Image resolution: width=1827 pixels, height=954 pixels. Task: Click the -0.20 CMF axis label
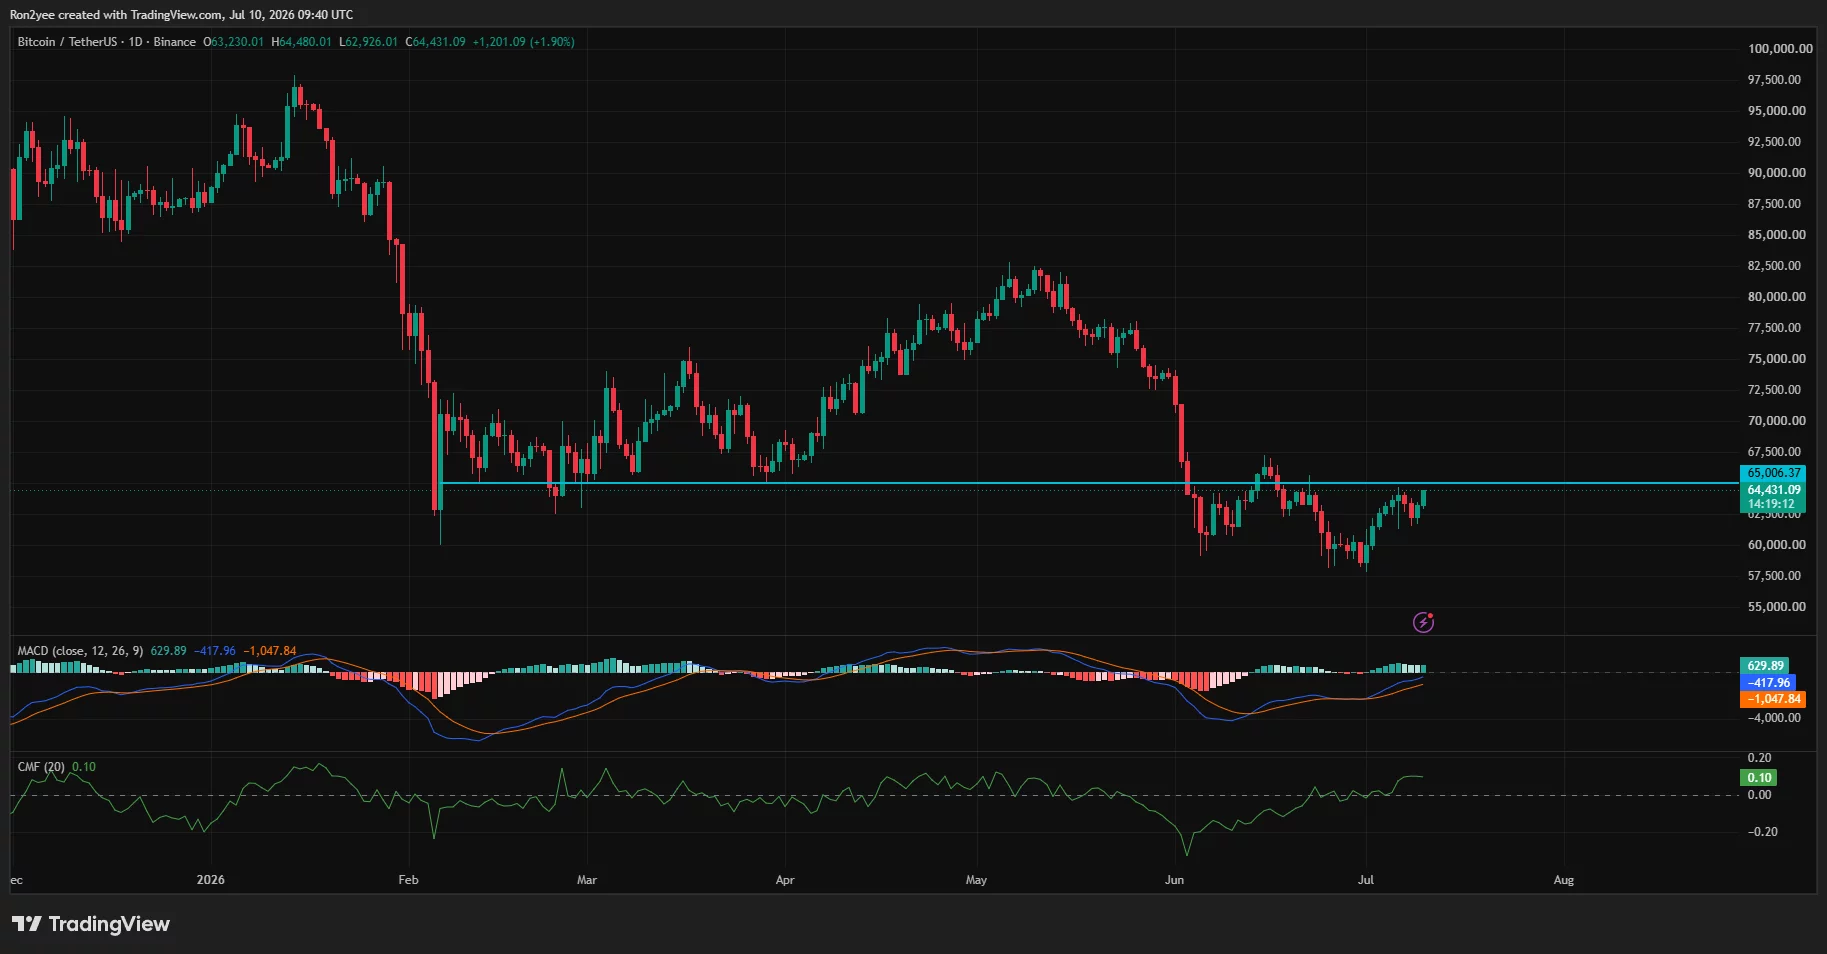[x=1762, y=832]
